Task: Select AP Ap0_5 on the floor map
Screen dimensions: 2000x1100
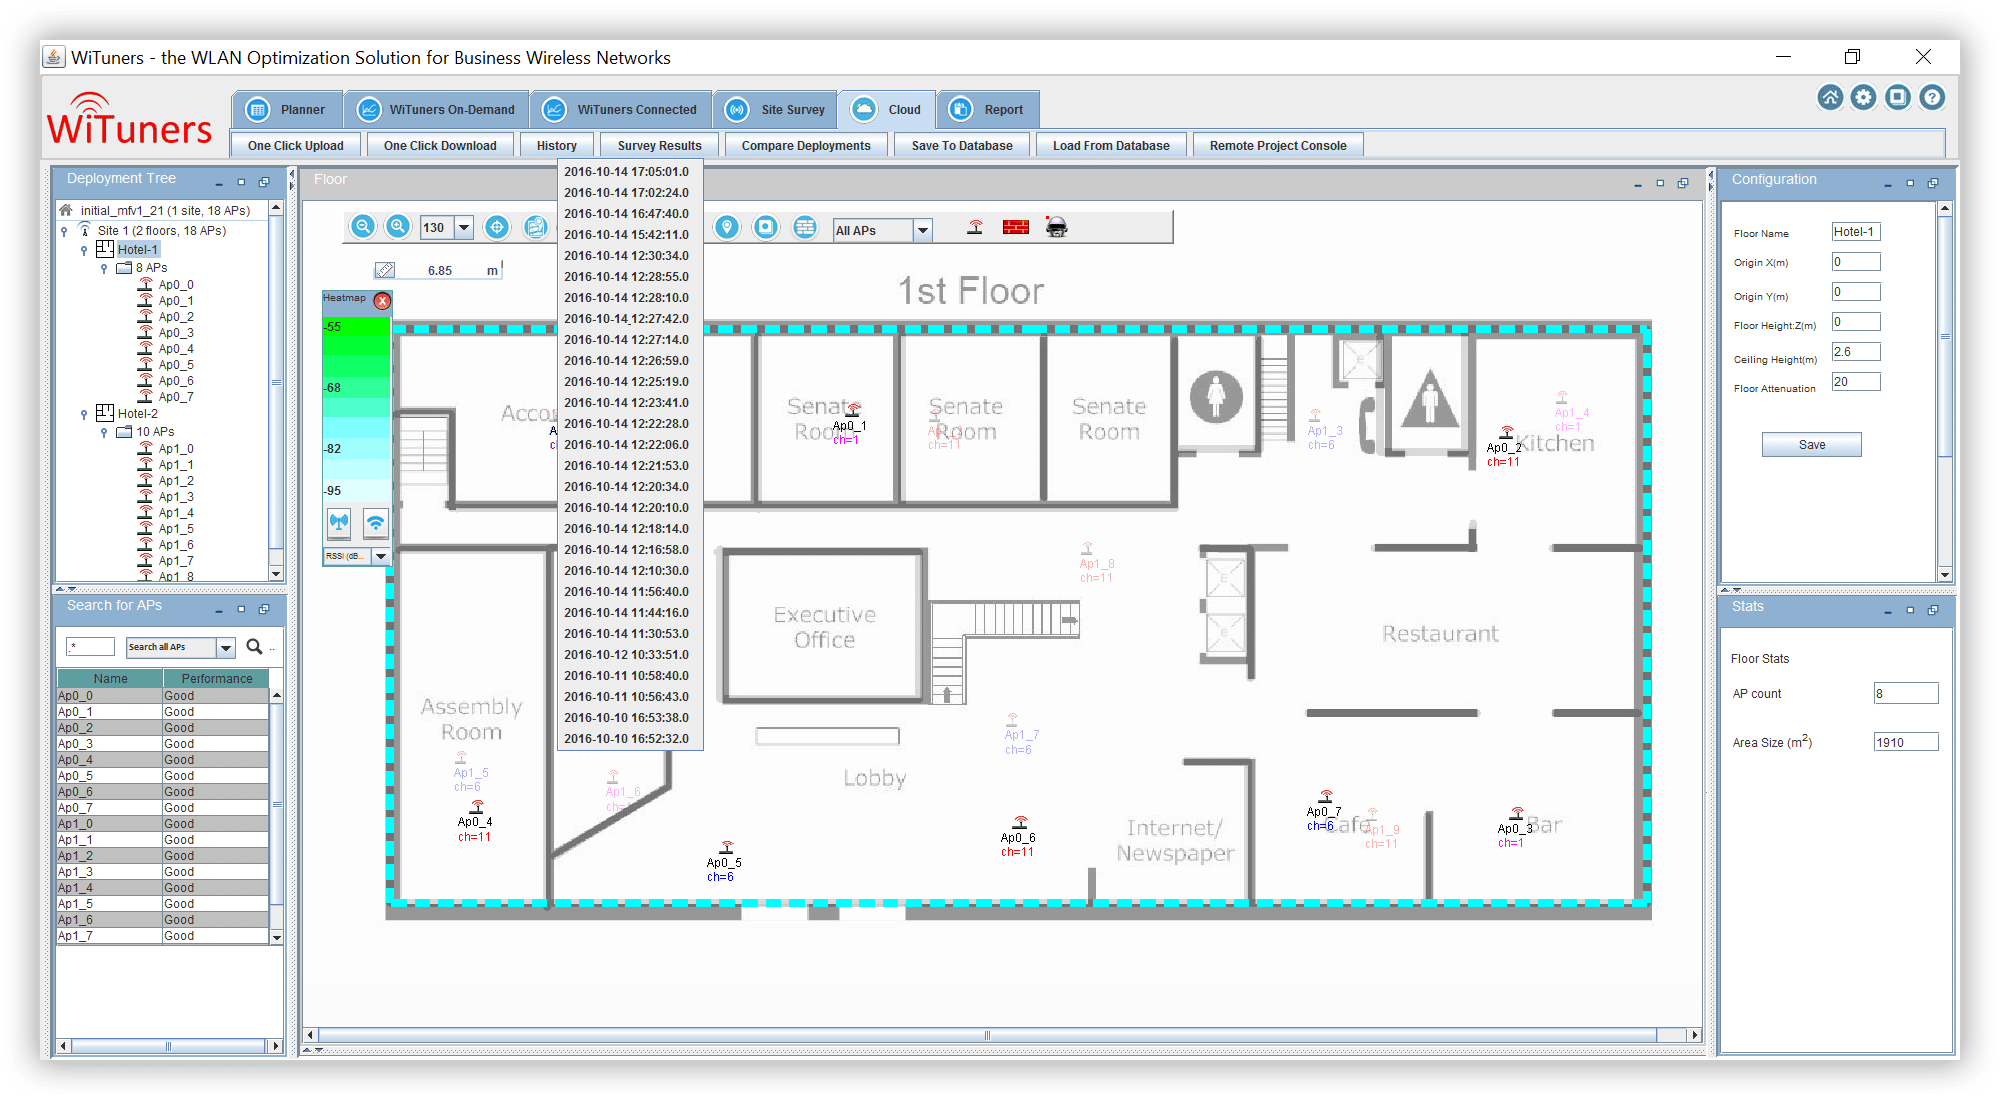Action: point(724,861)
